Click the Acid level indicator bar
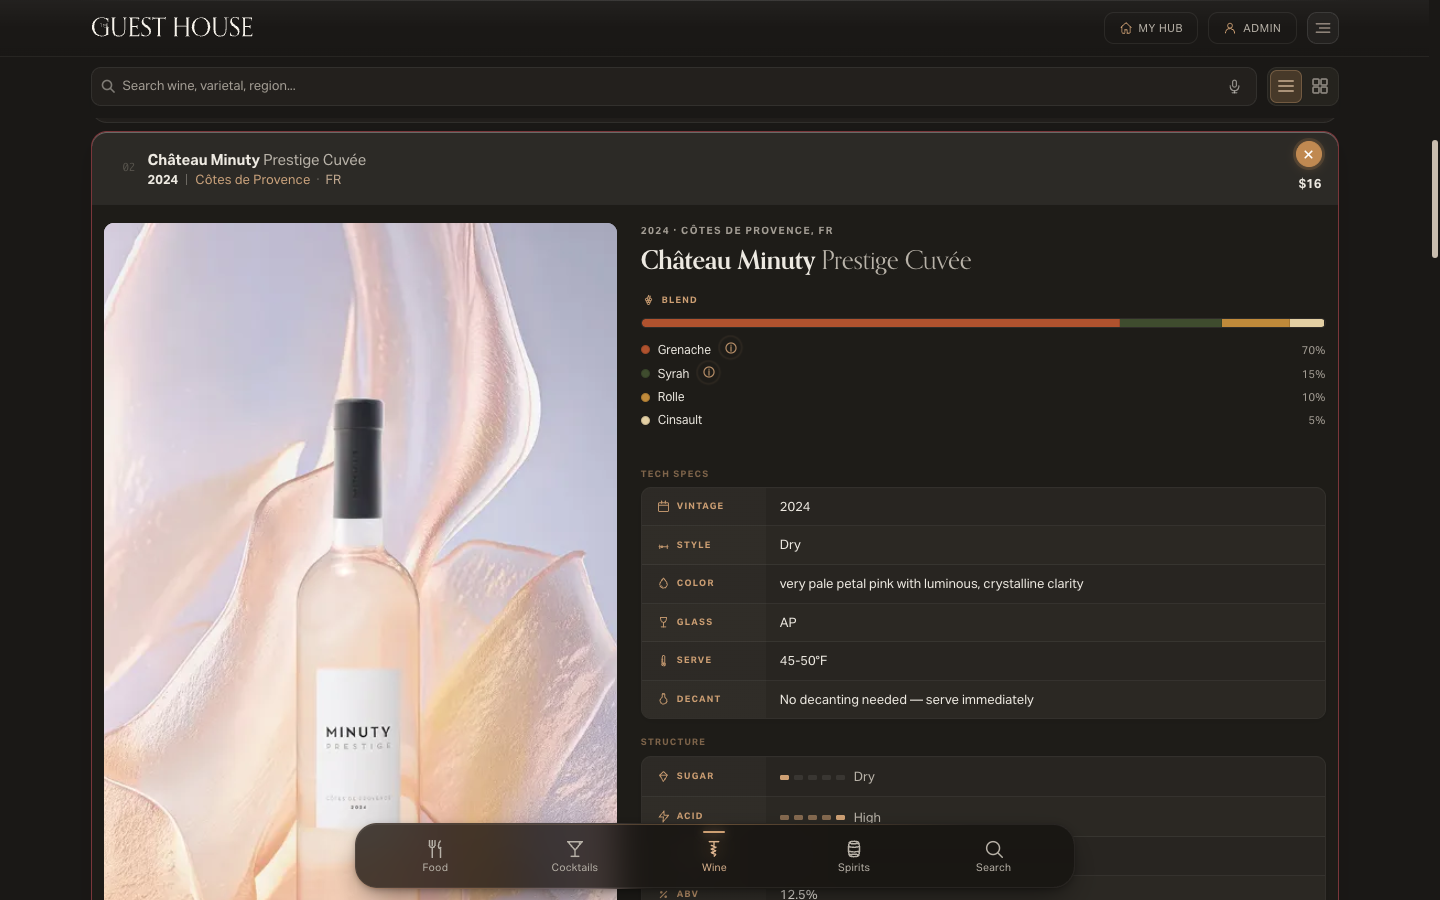Screen dimensions: 1440x900 tap(812, 817)
